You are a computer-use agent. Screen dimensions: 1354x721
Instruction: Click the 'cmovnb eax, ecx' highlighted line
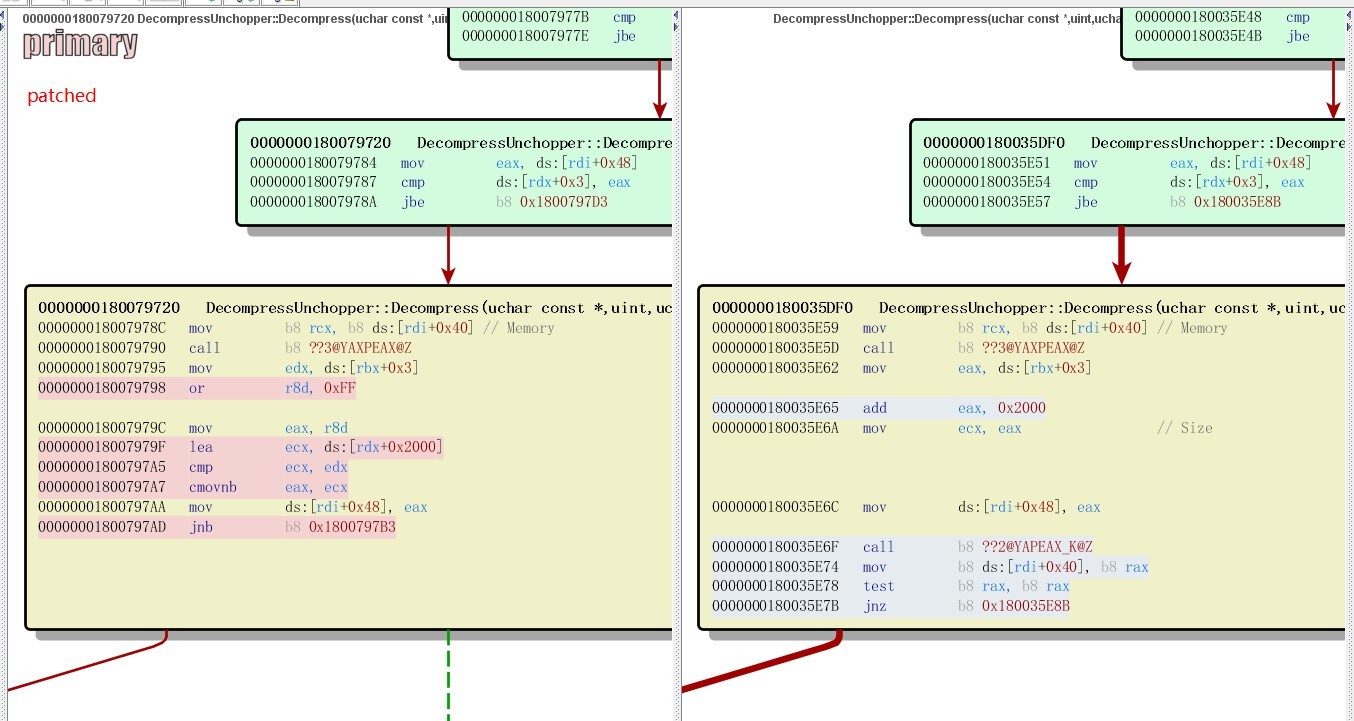tap(193, 487)
